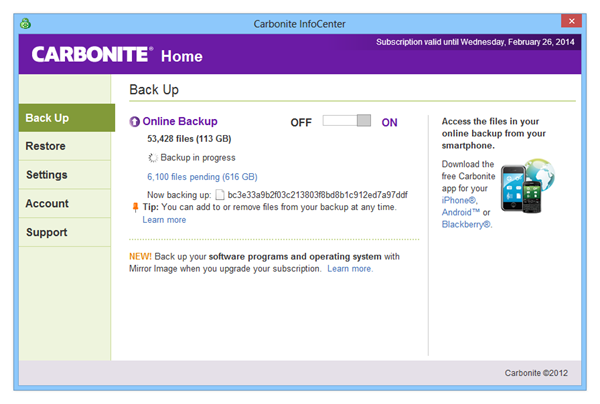
Task: Click the Carbonite ©2012 footer text
Action: point(536,373)
